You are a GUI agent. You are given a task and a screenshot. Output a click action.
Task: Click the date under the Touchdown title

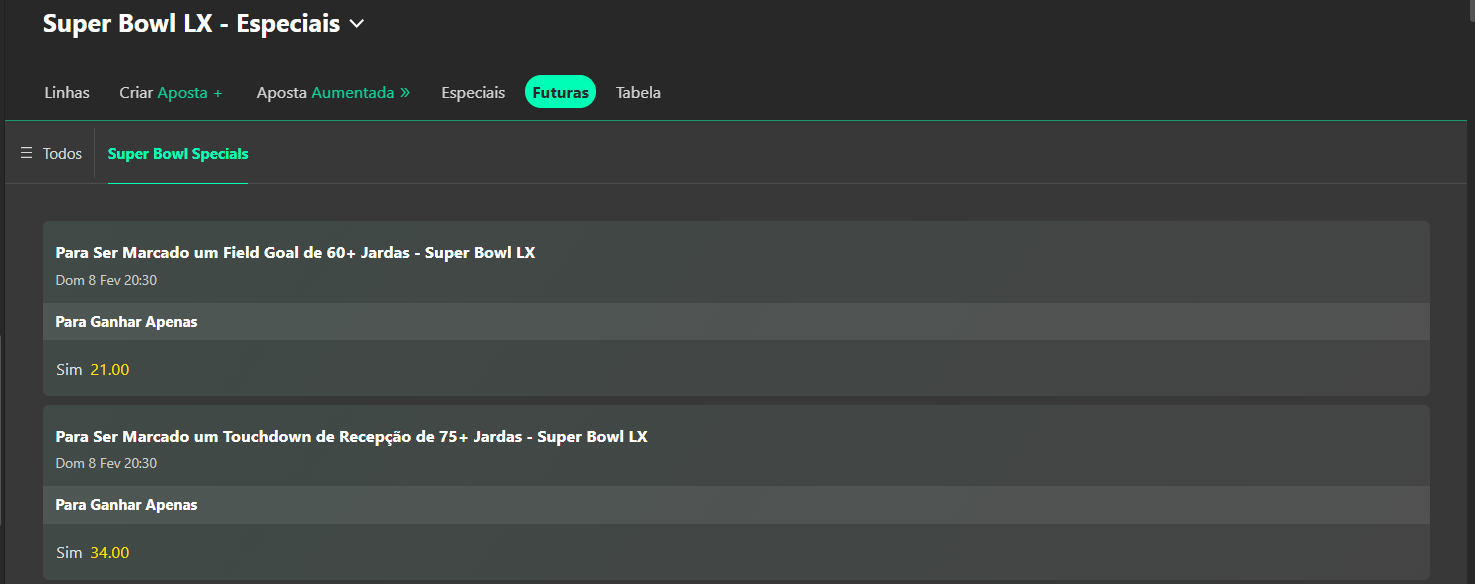tap(106, 463)
